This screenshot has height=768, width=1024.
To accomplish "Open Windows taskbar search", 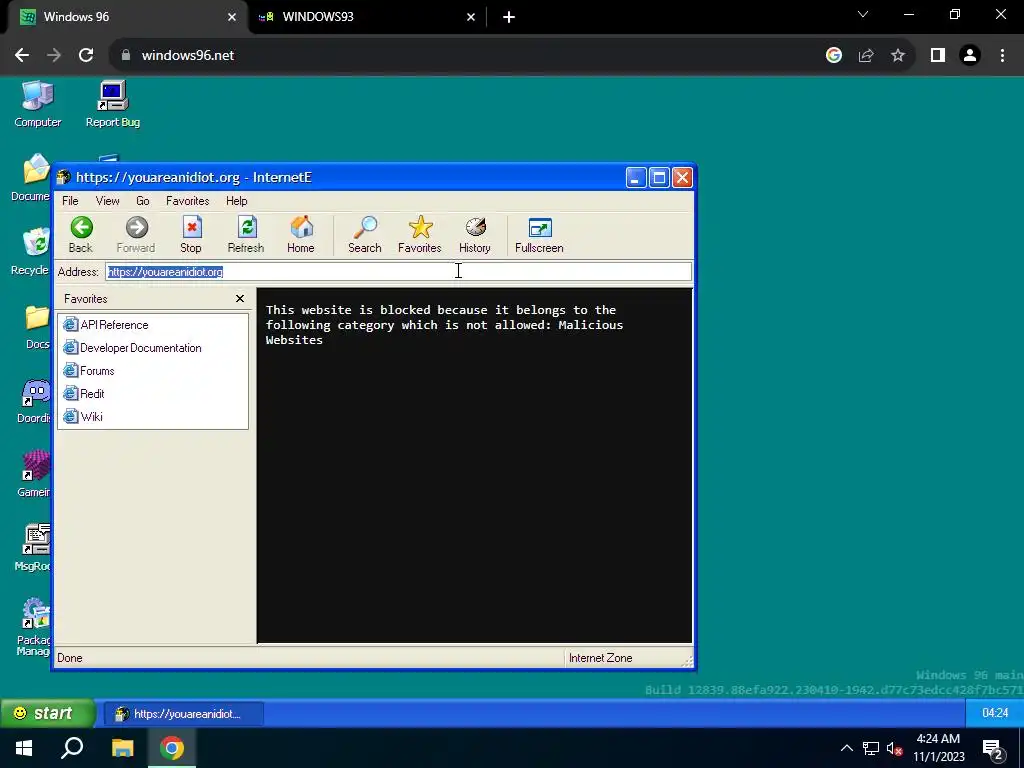I will 72,748.
